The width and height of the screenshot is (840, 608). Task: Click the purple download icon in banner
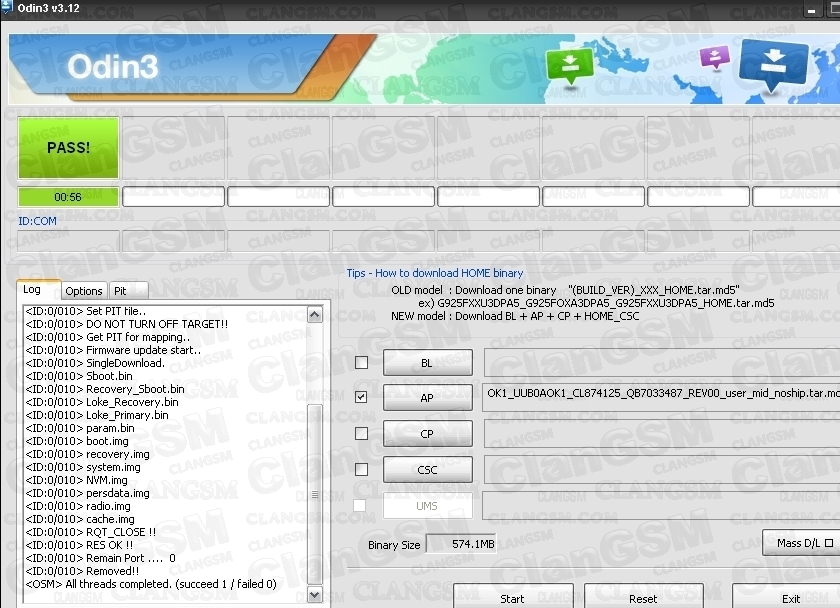(715, 57)
